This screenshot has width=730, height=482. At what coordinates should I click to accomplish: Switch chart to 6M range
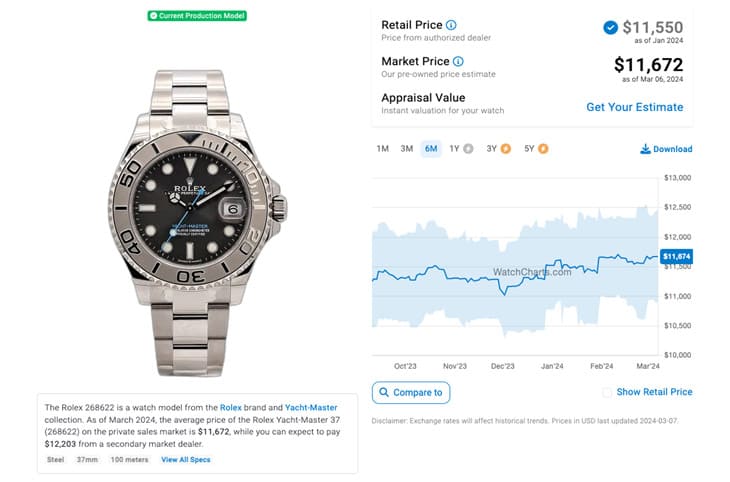click(431, 149)
